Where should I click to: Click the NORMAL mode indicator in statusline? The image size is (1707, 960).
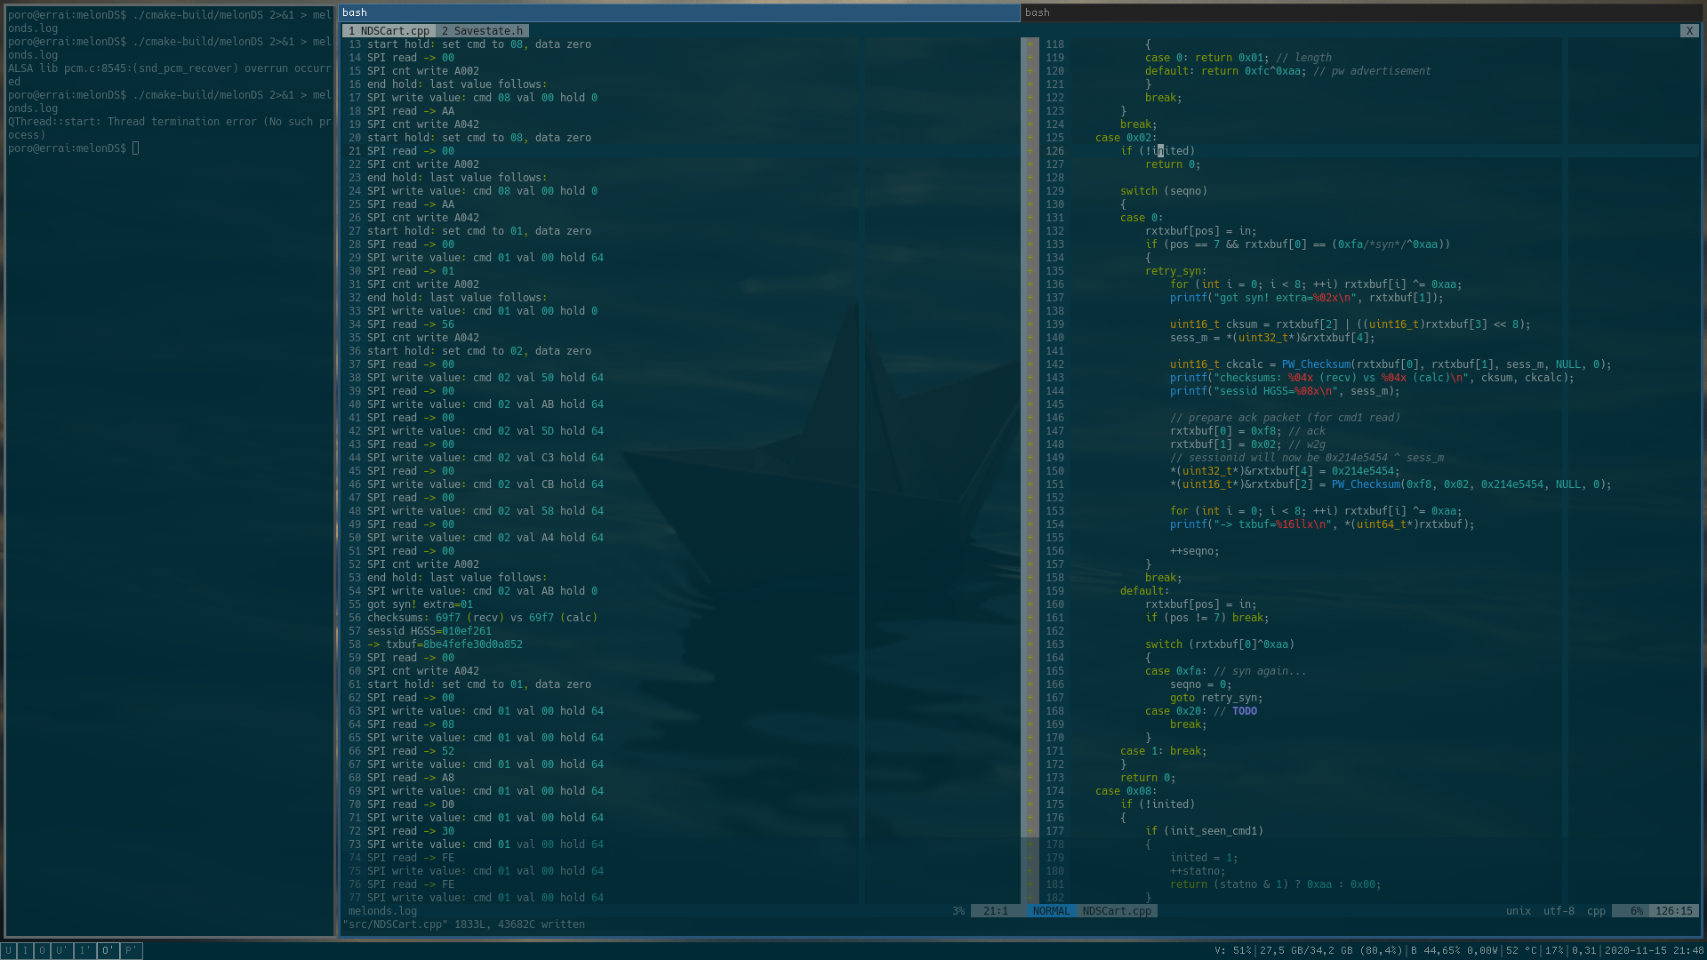(1051, 911)
